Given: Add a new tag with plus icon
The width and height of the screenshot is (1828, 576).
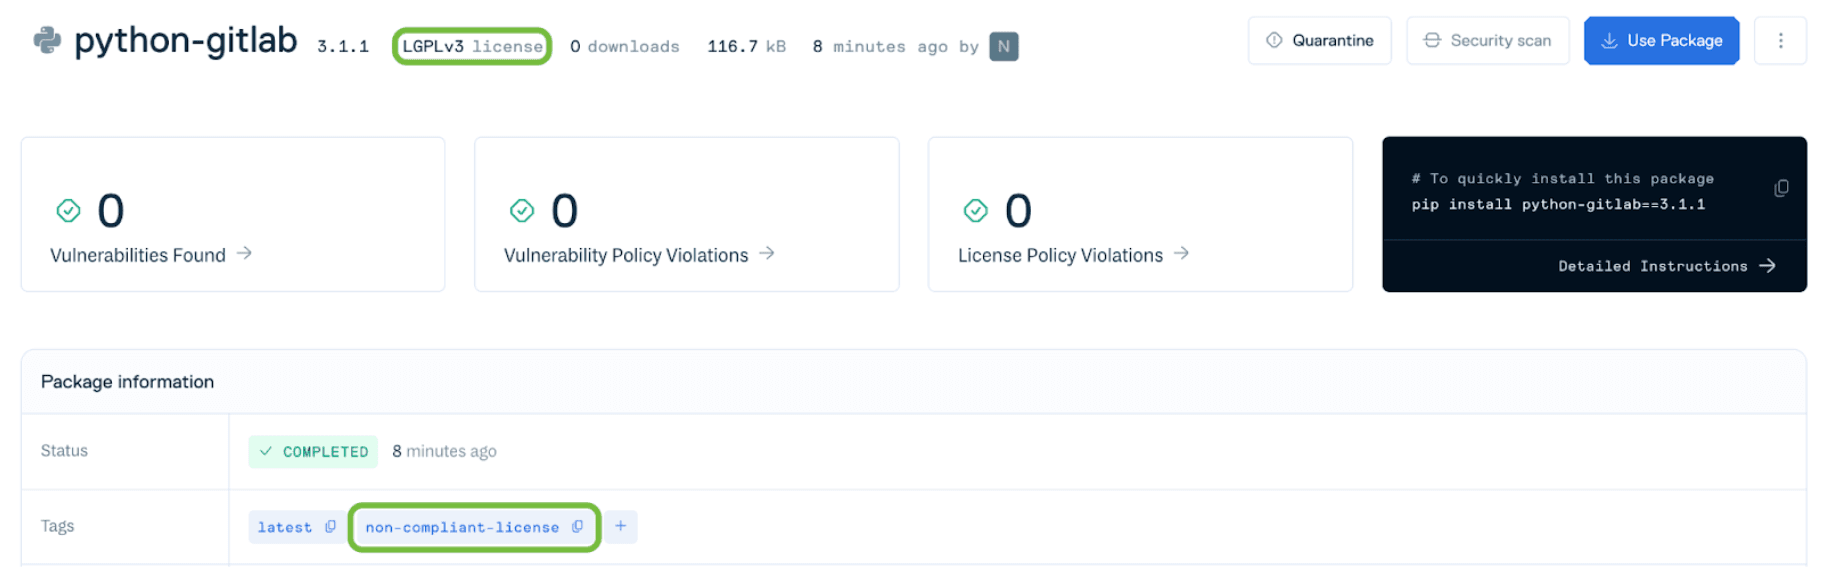Looking at the screenshot, I should click(620, 526).
